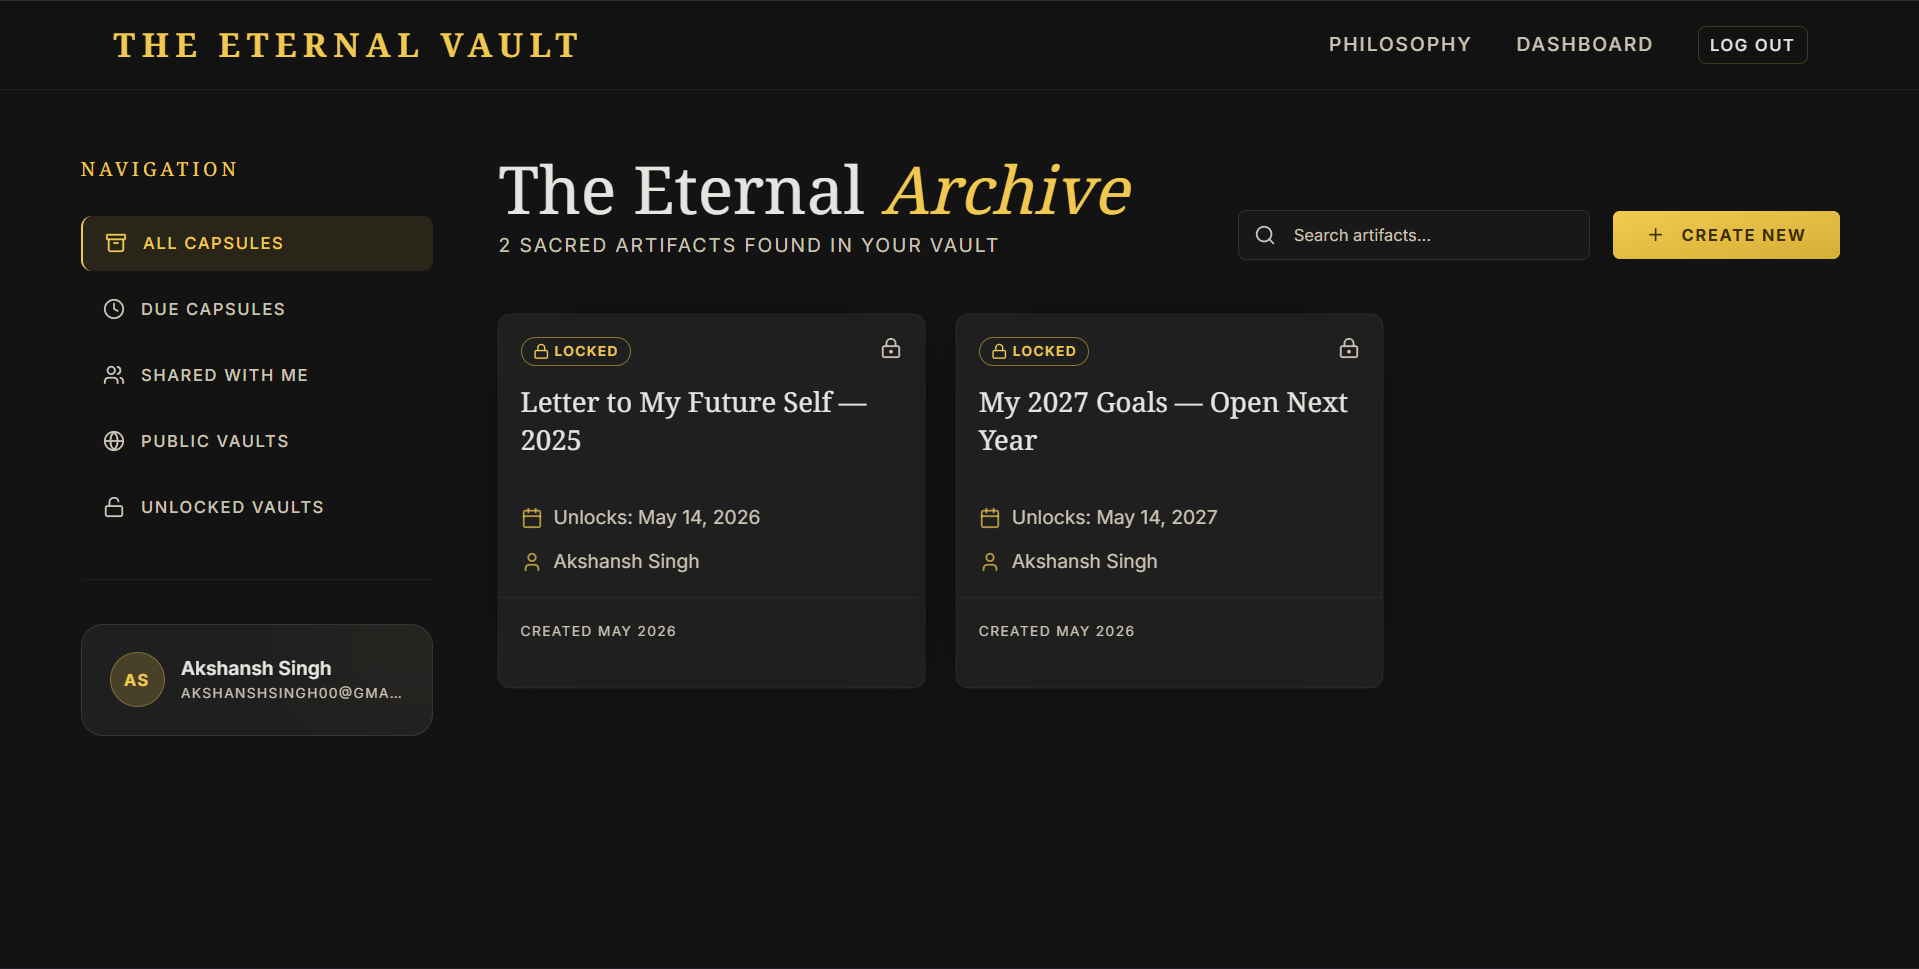The image size is (1919, 969).
Task: Open the Philosophy page from top navigation
Action: 1399,45
